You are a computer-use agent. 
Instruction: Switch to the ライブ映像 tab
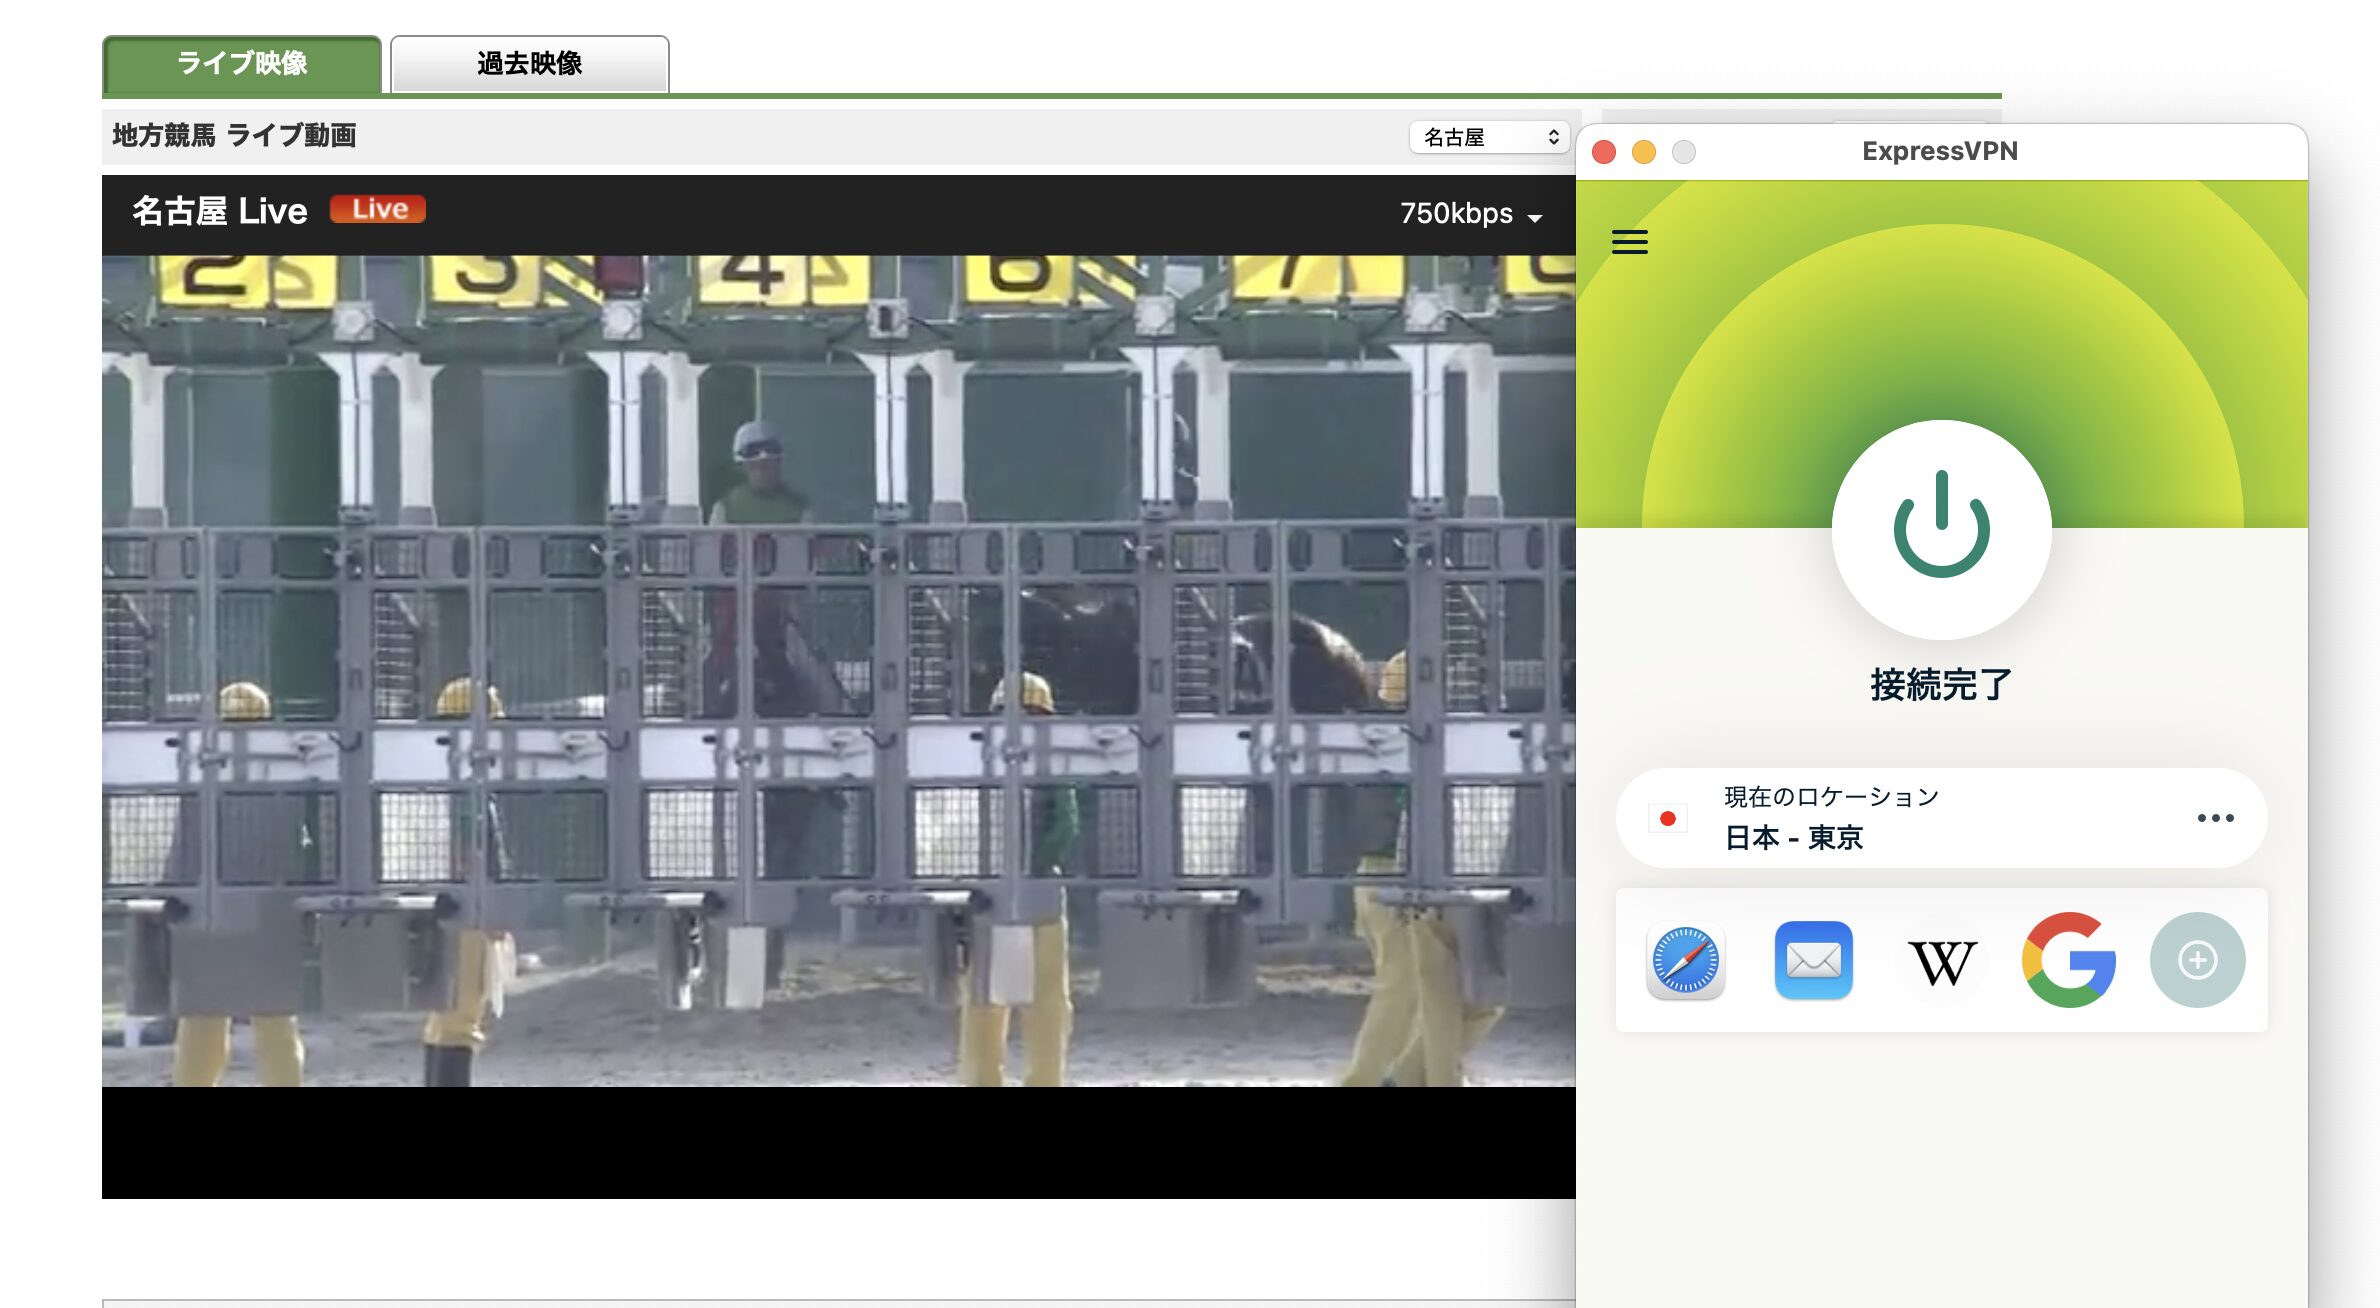click(242, 64)
